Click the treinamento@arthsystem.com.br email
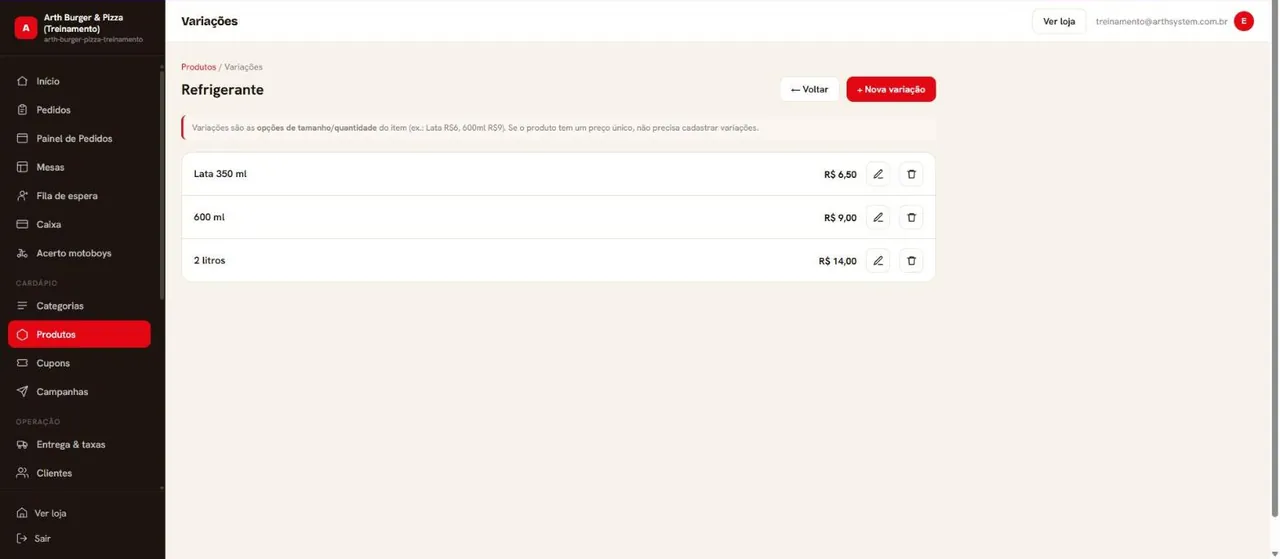The height and width of the screenshot is (559, 1280). pyautogui.click(x=1161, y=21)
